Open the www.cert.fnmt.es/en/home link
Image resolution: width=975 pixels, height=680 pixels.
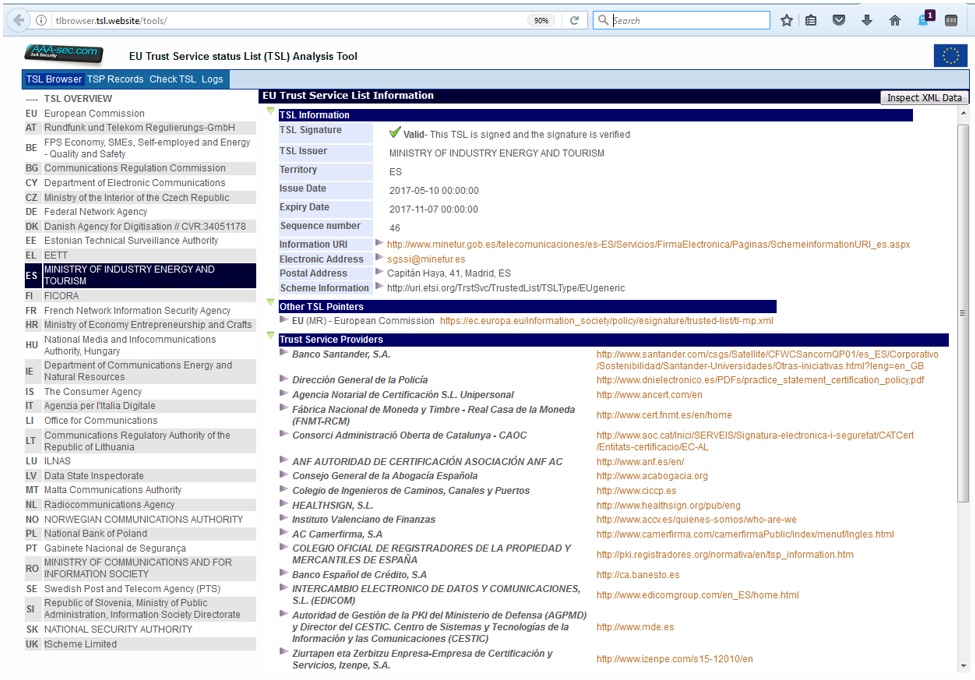pos(664,415)
